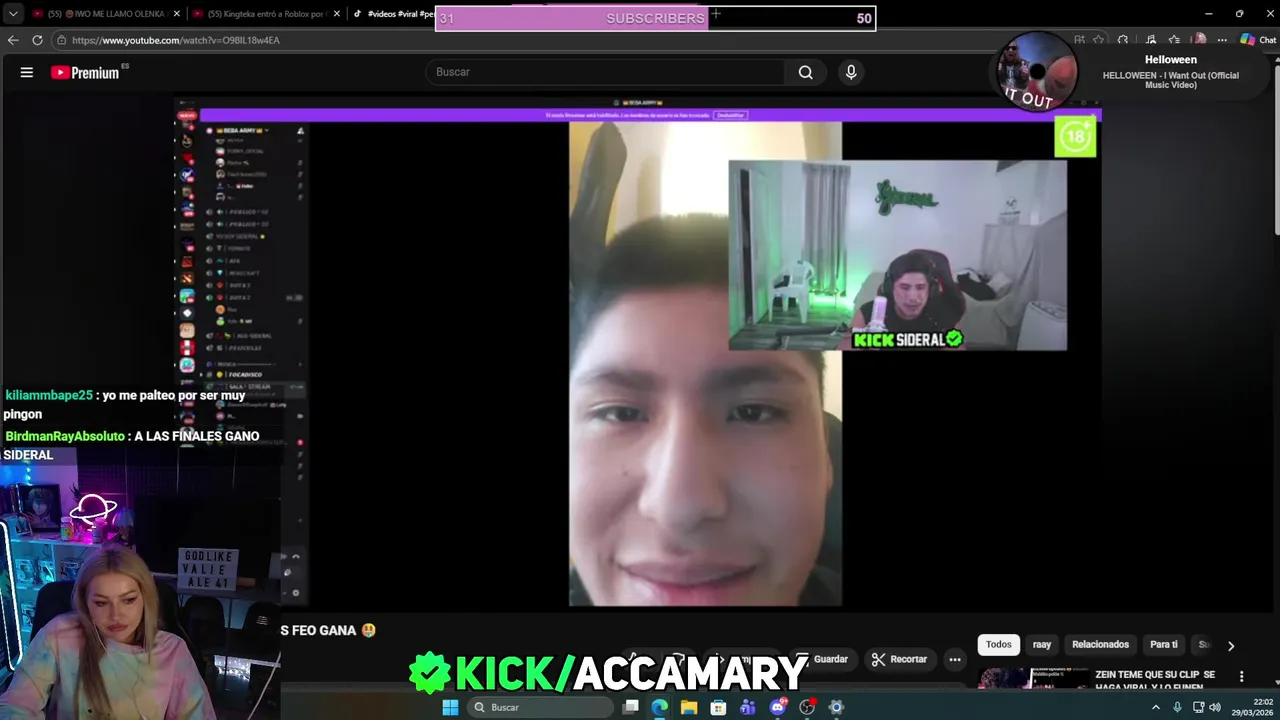
Task: Close the IWO ME LLAMO OLENKA tab
Action: point(177,14)
